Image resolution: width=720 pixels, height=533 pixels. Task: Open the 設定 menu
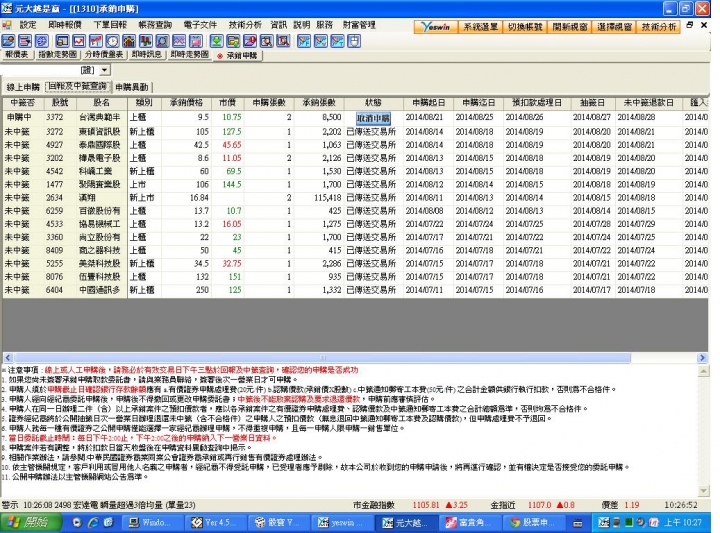[x=28, y=25]
